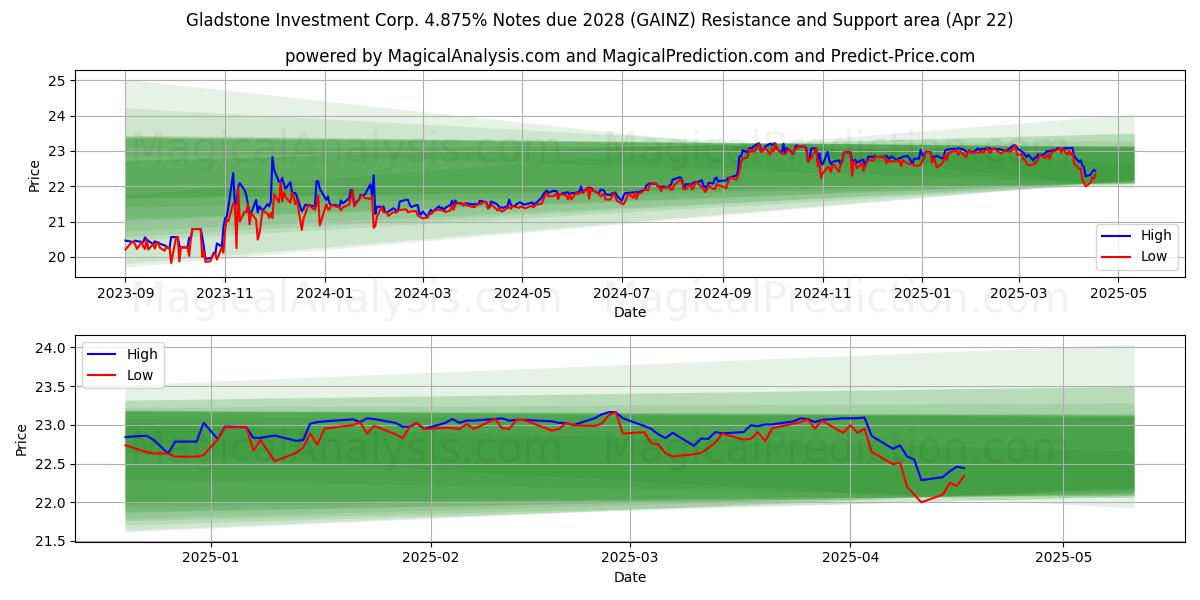
Task: Click the '2023-11' tick label
Action: pyautogui.click(x=225, y=294)
